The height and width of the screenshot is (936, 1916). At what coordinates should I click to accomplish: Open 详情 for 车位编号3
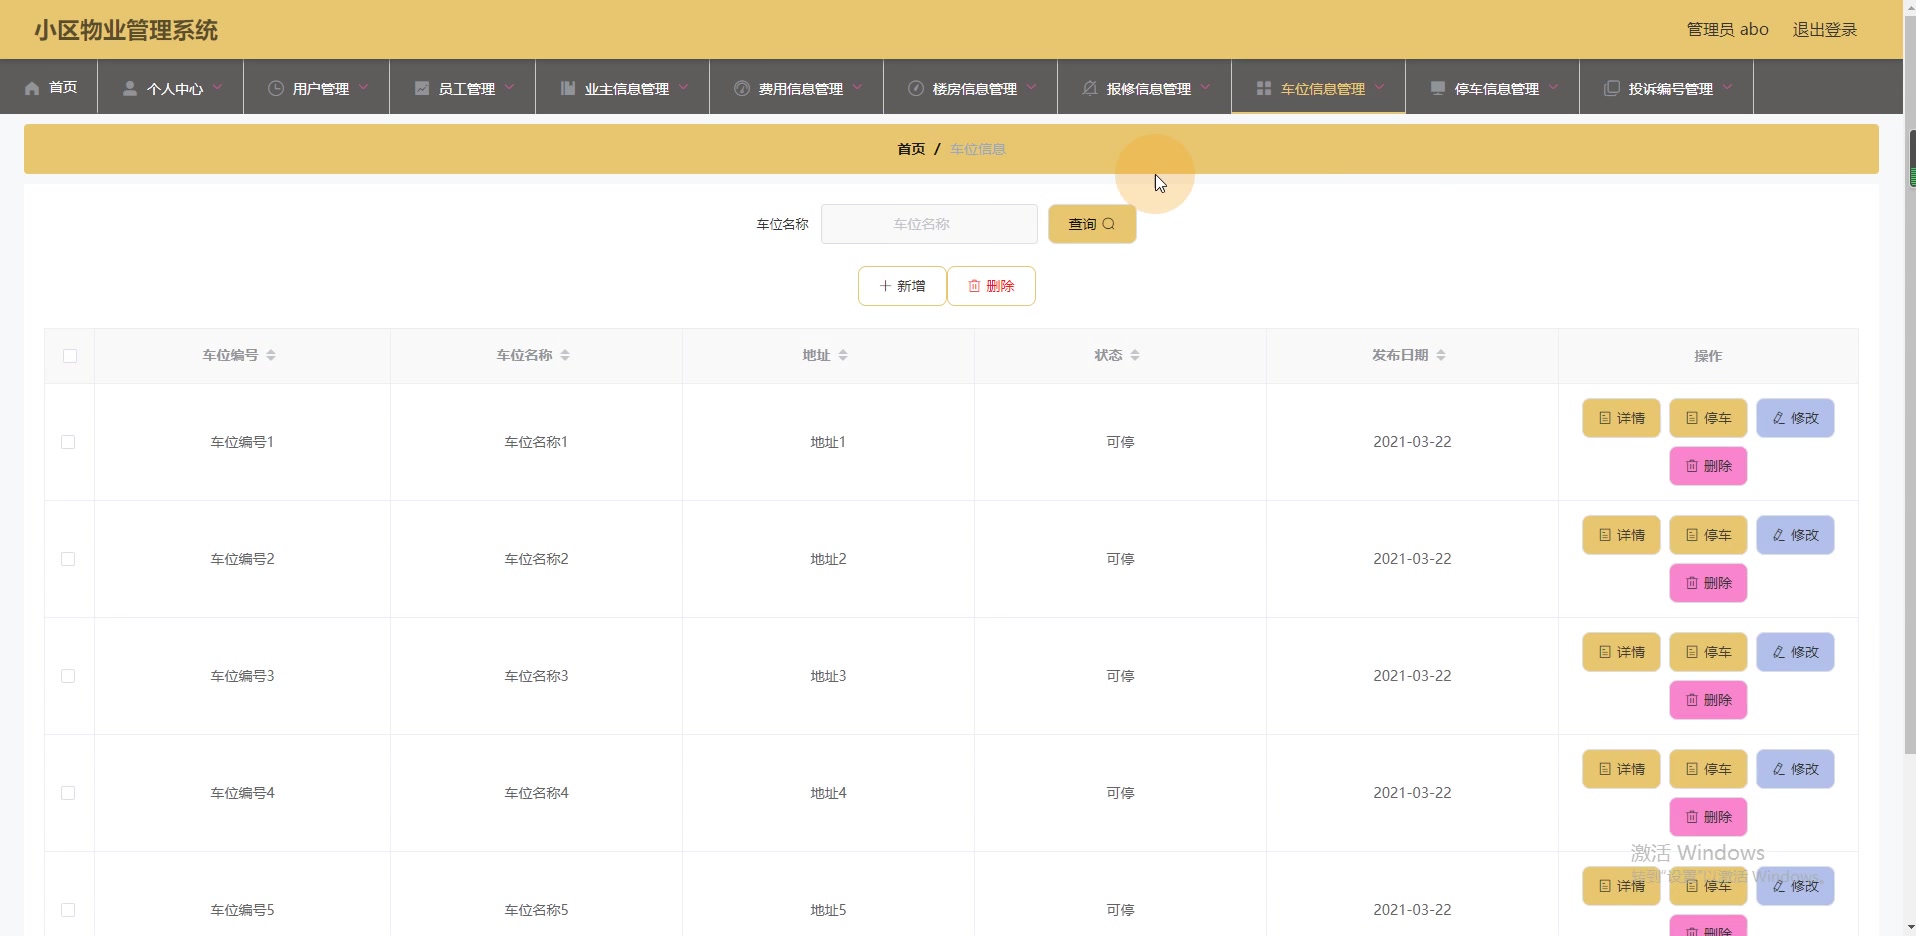pos(1621,652)
